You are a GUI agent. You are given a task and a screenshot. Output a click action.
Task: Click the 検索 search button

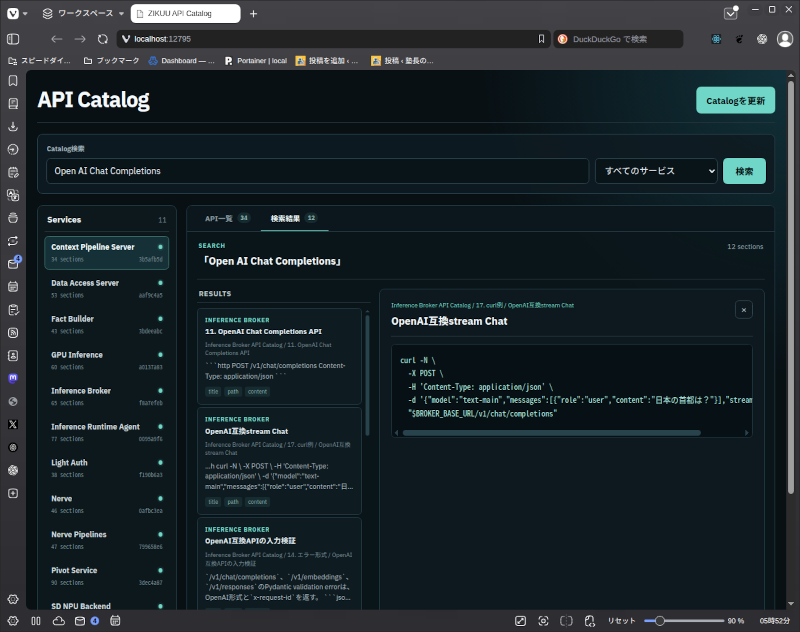click(x=744, y=171)
